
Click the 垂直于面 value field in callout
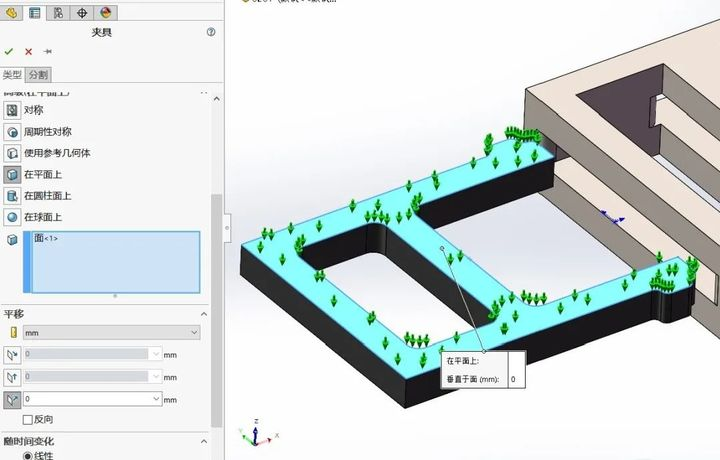pos(514,380)
